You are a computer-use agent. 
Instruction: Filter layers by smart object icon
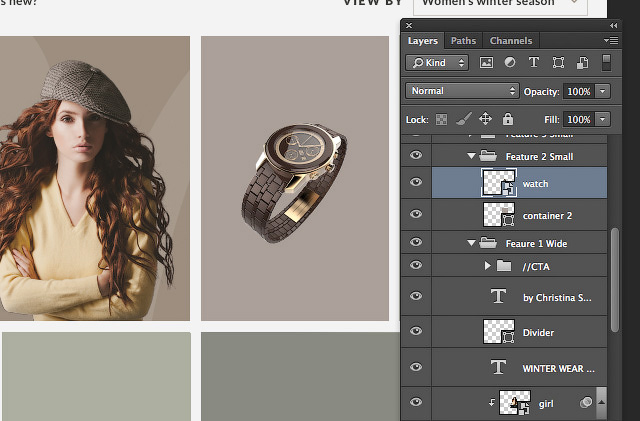click(579, 63)
